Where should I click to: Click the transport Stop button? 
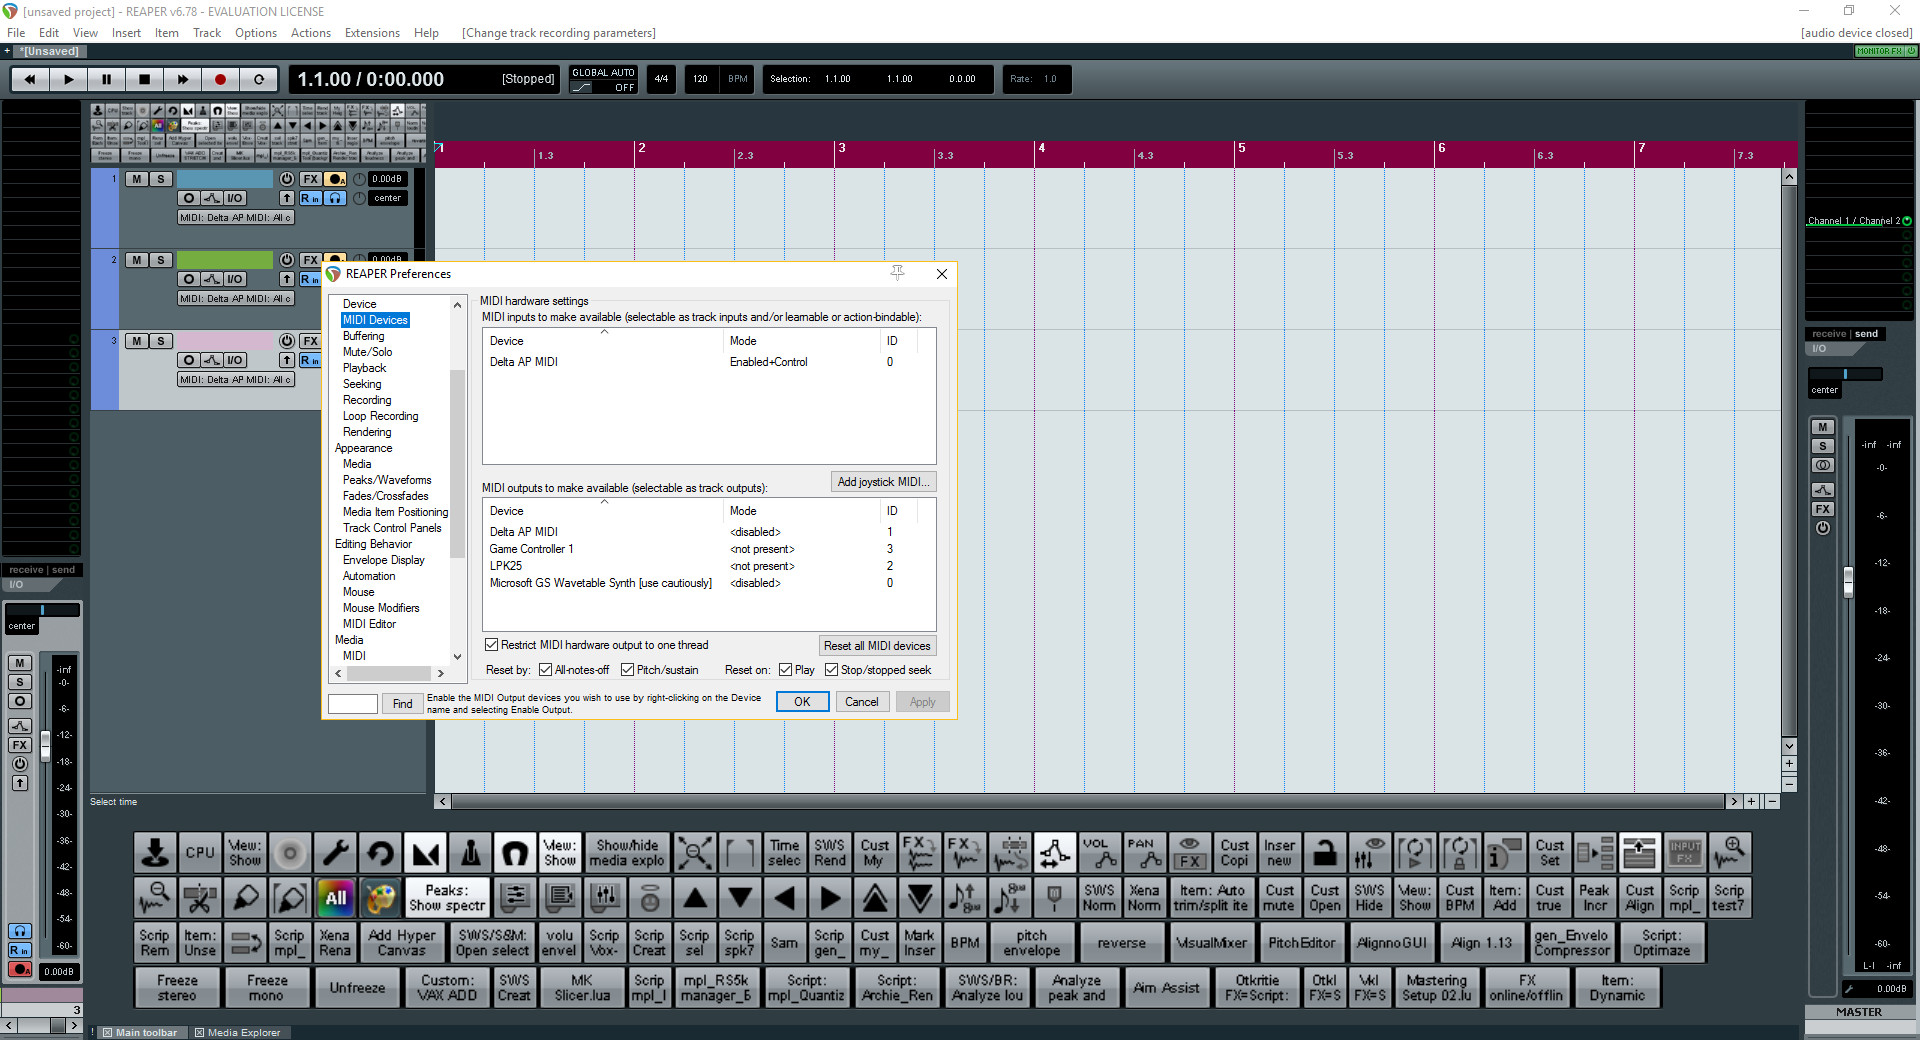tap(144, 79)
